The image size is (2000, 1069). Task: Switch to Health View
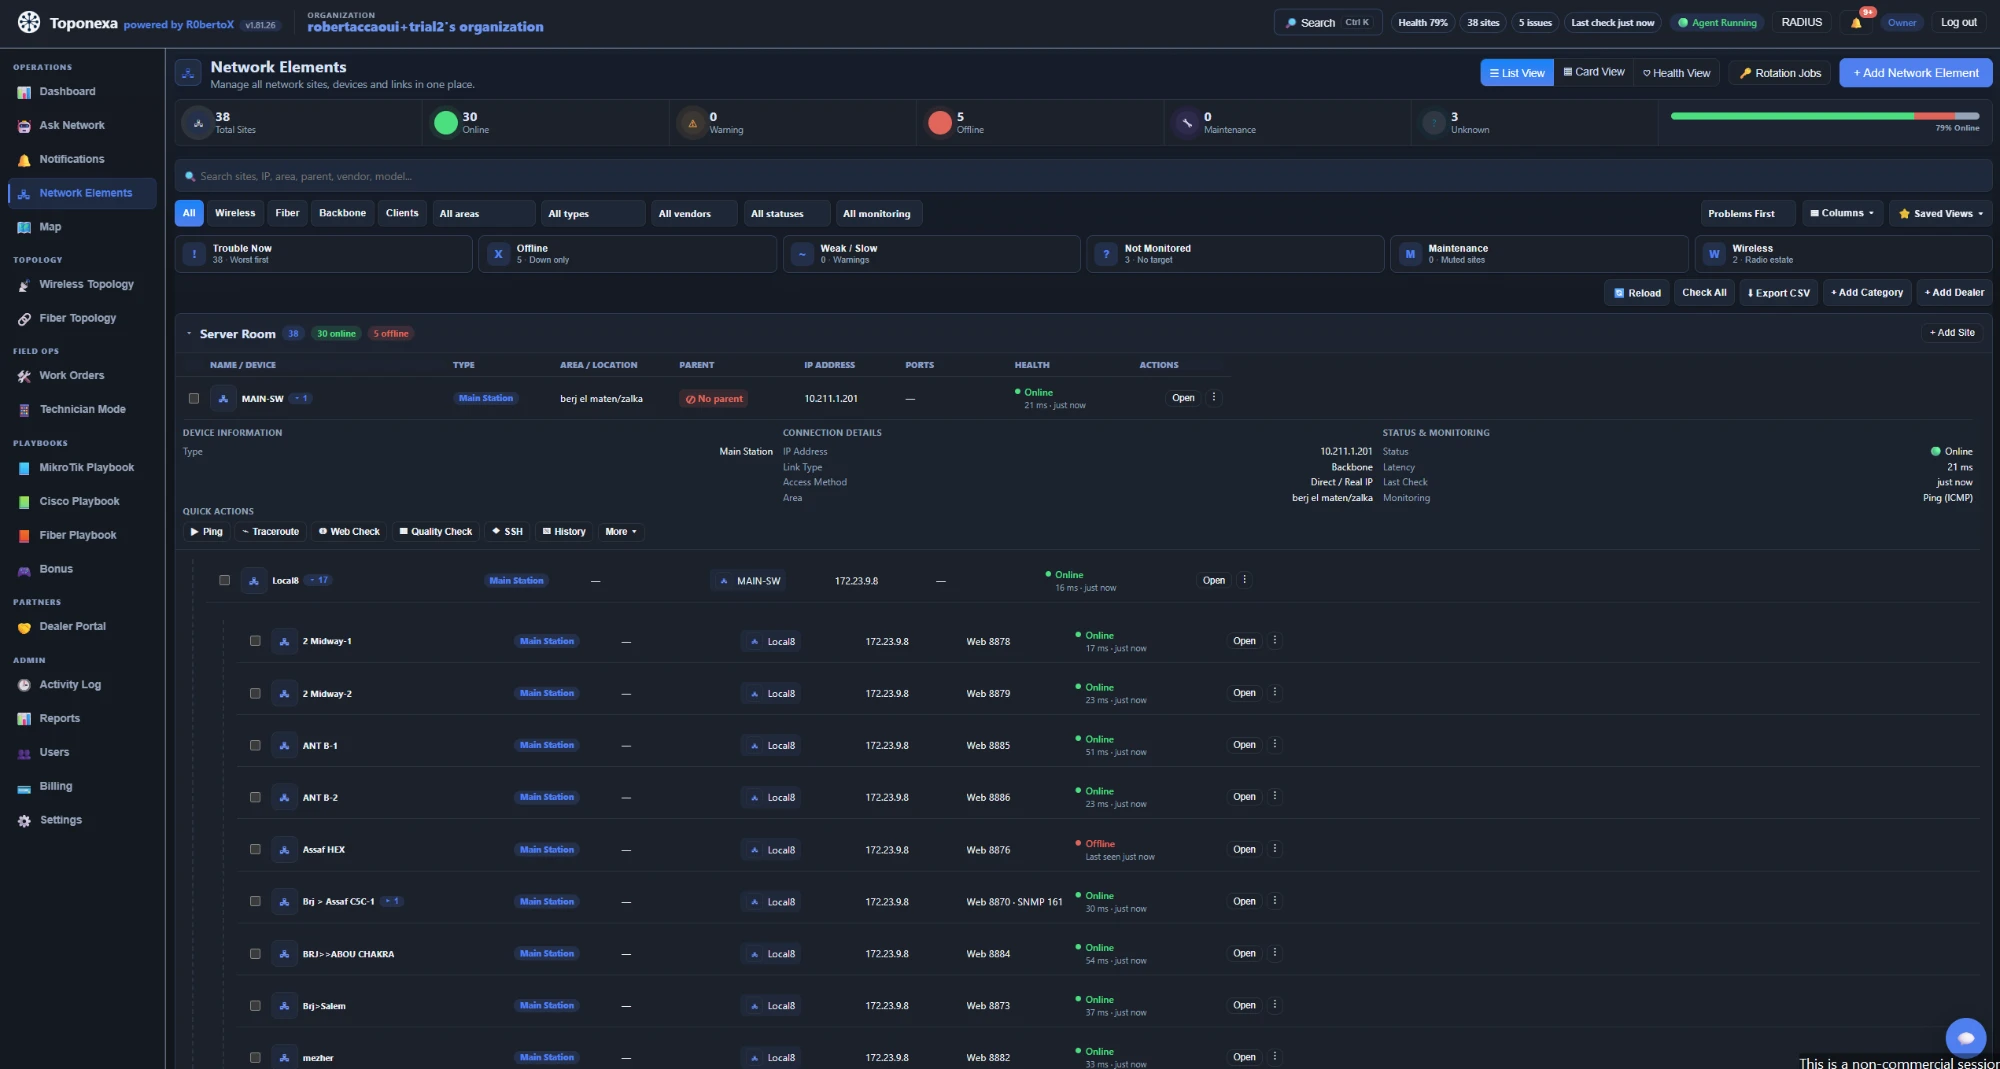pyautogui.click(x=1676, y=72)
